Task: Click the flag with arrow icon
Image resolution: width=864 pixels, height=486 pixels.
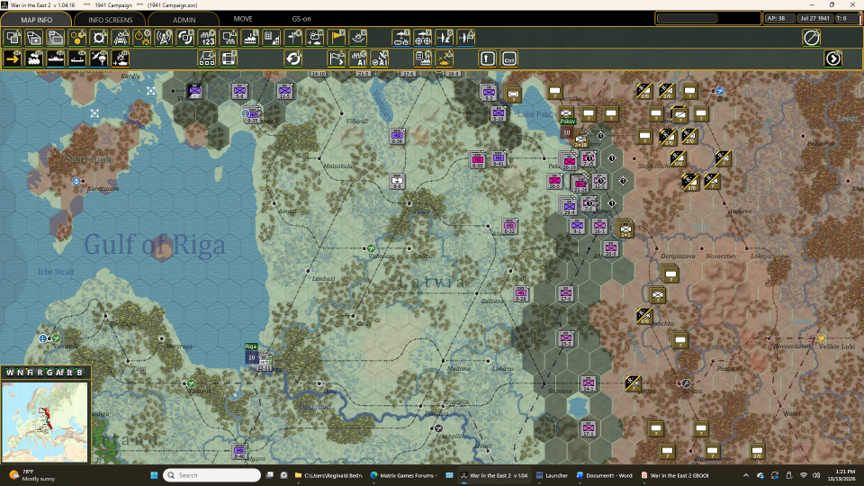Action: [x=337, y=58]
